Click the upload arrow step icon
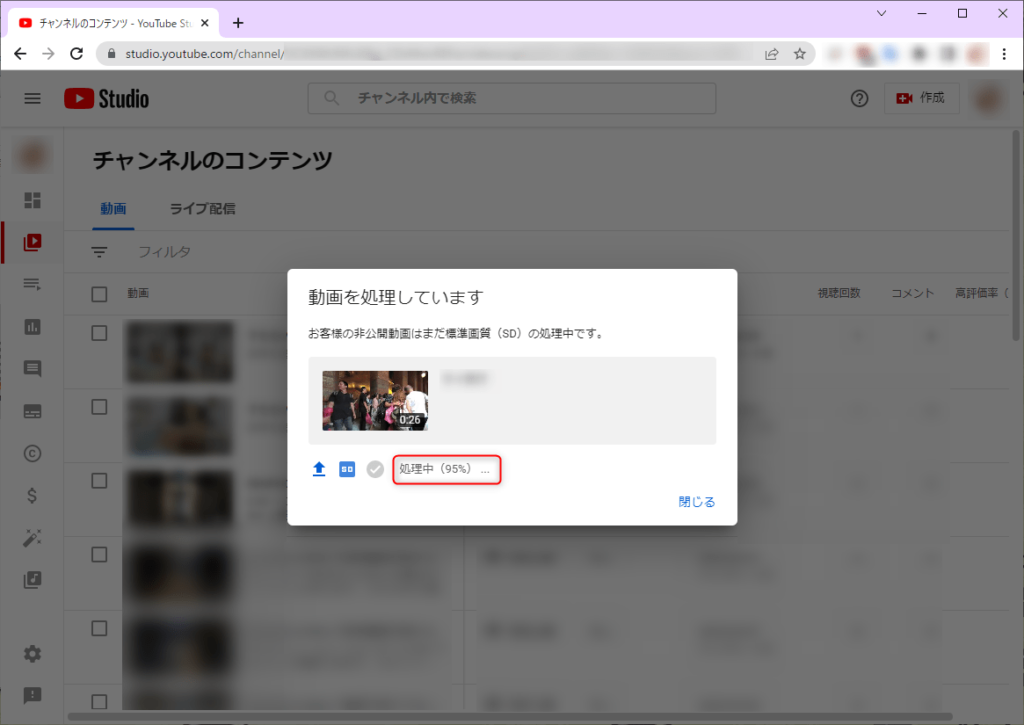Image resolution: width=1024 pixels, height=725 pixels. pos(319,469)
